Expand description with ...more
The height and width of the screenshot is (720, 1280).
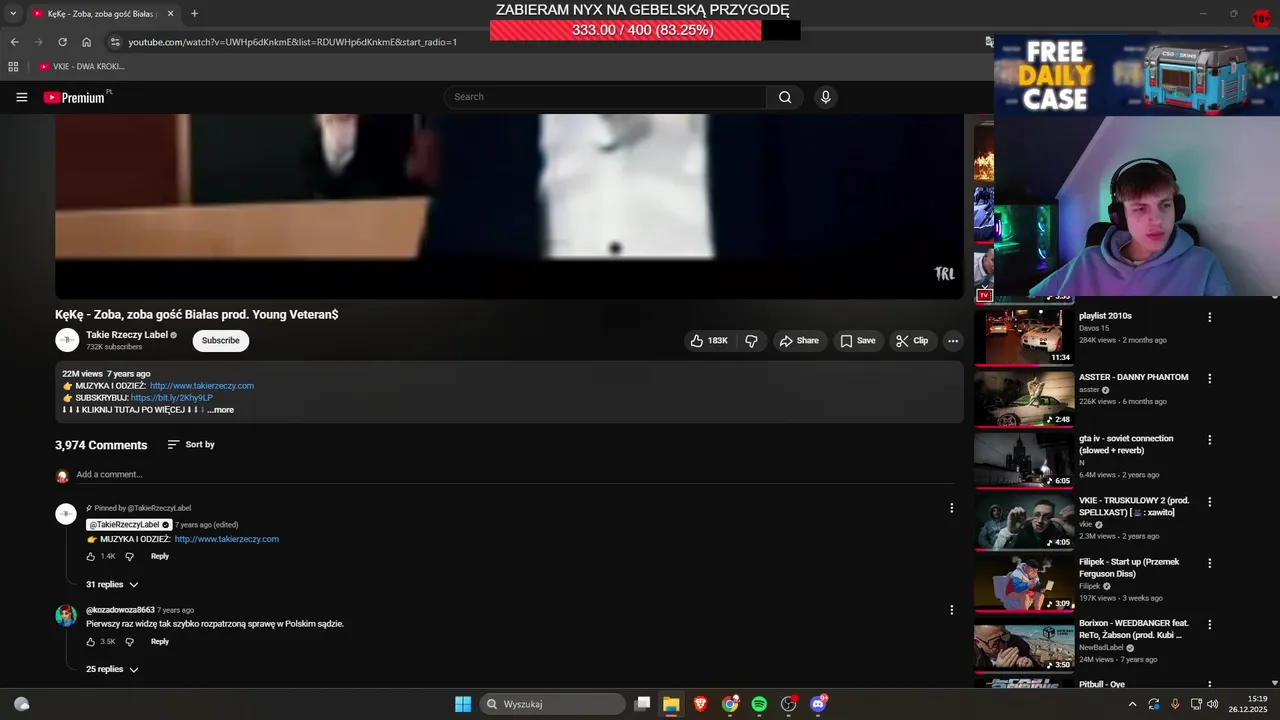221,410
